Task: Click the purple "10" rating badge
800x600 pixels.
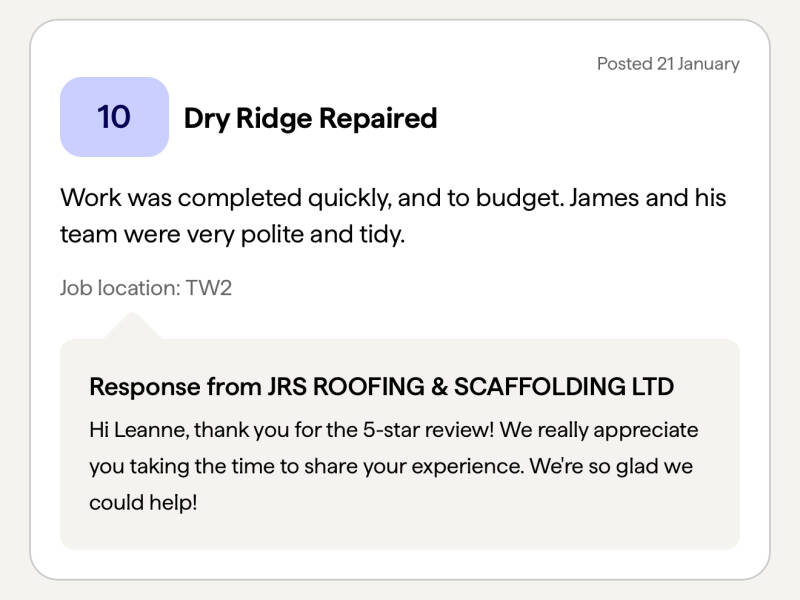Action: pos(114,117)
